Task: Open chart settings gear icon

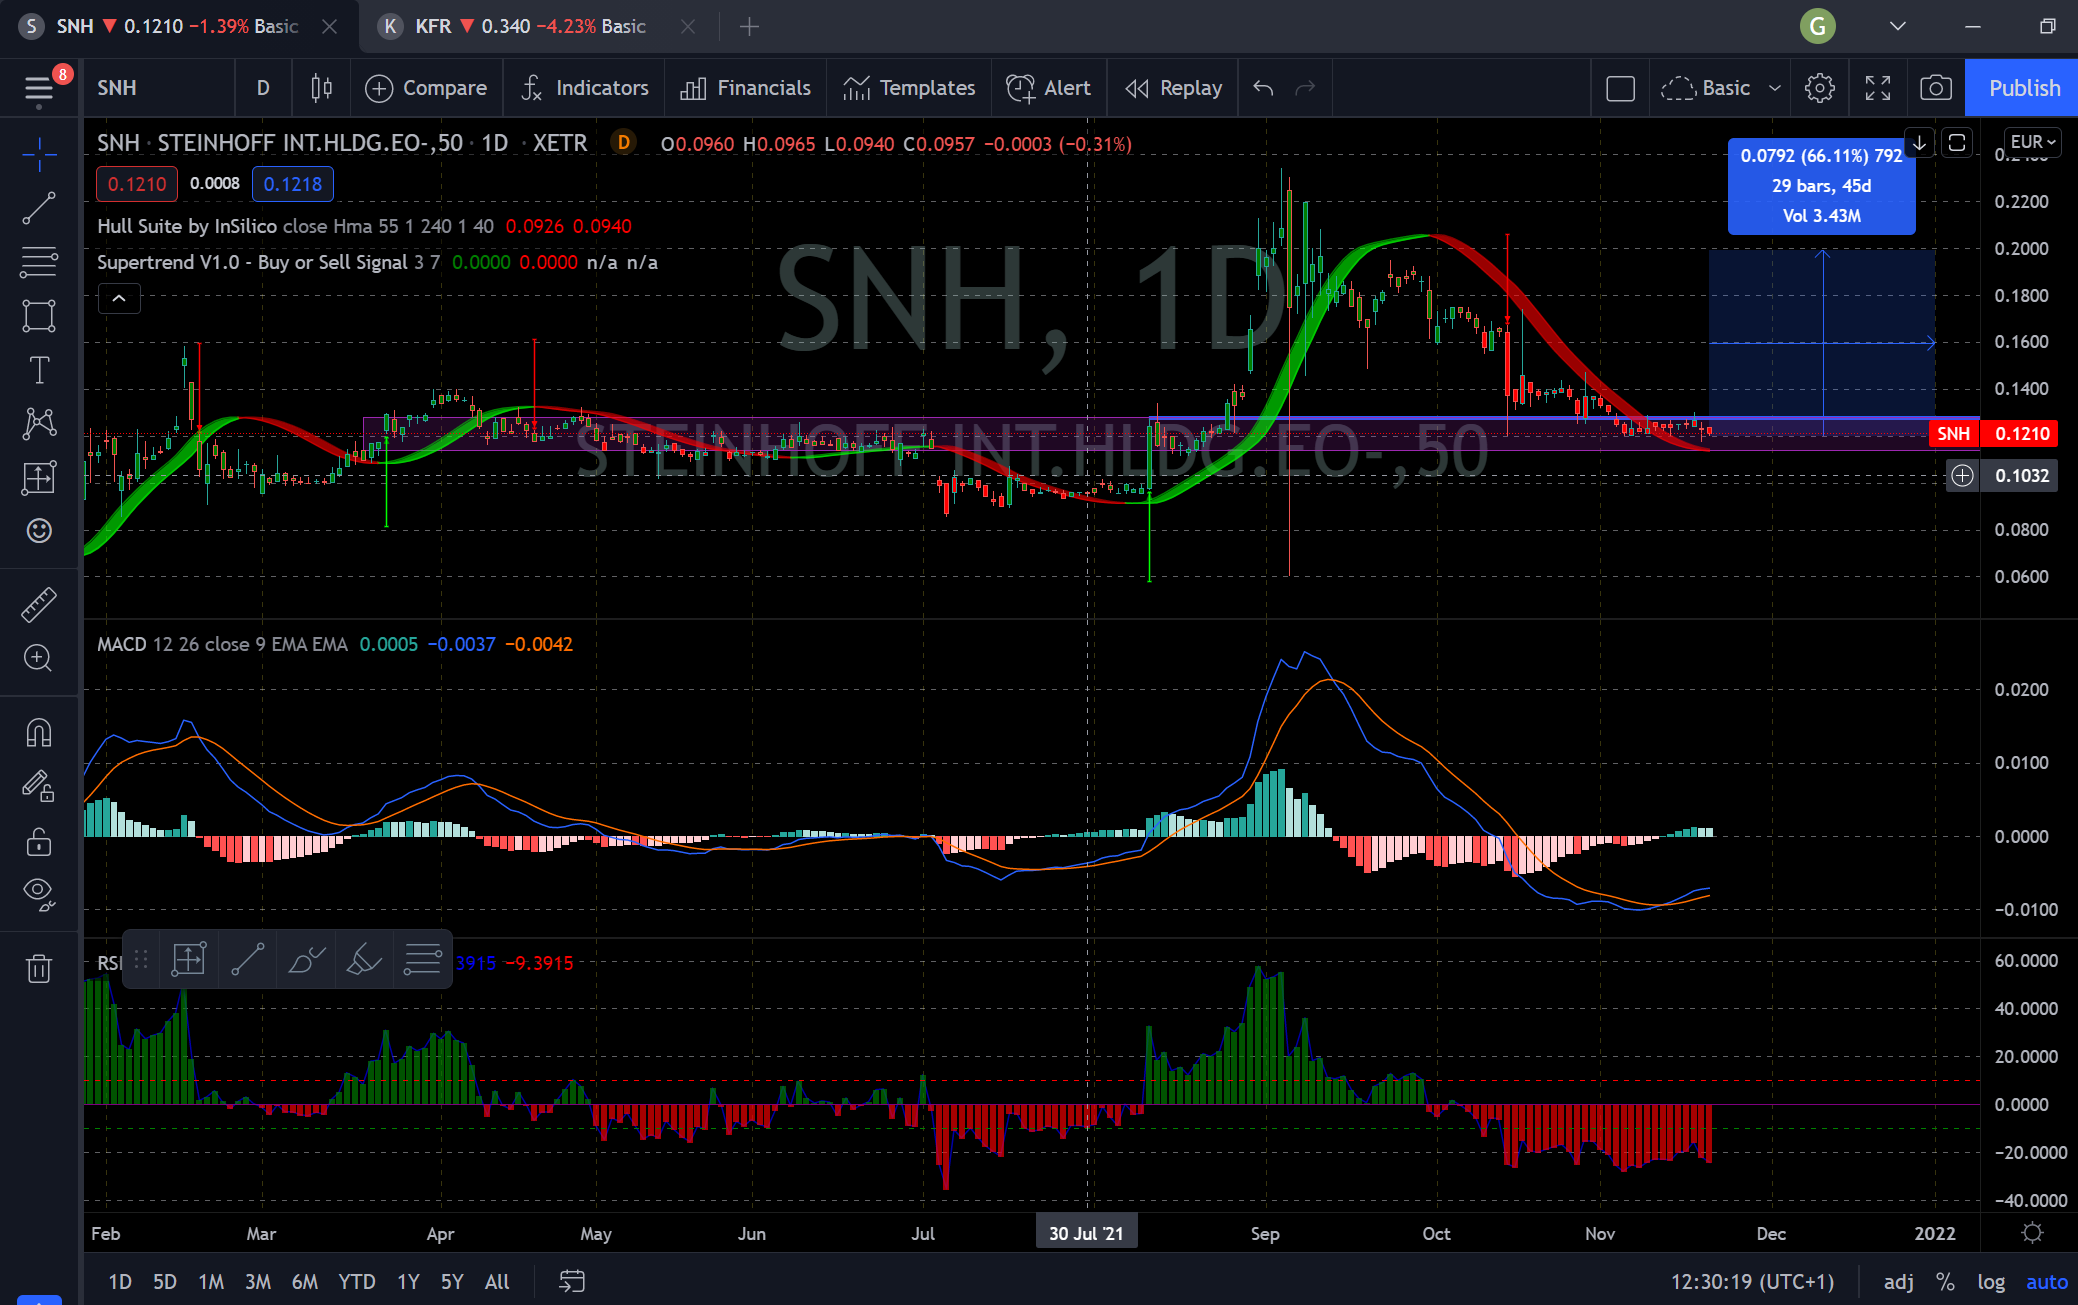Action: 1819,88
